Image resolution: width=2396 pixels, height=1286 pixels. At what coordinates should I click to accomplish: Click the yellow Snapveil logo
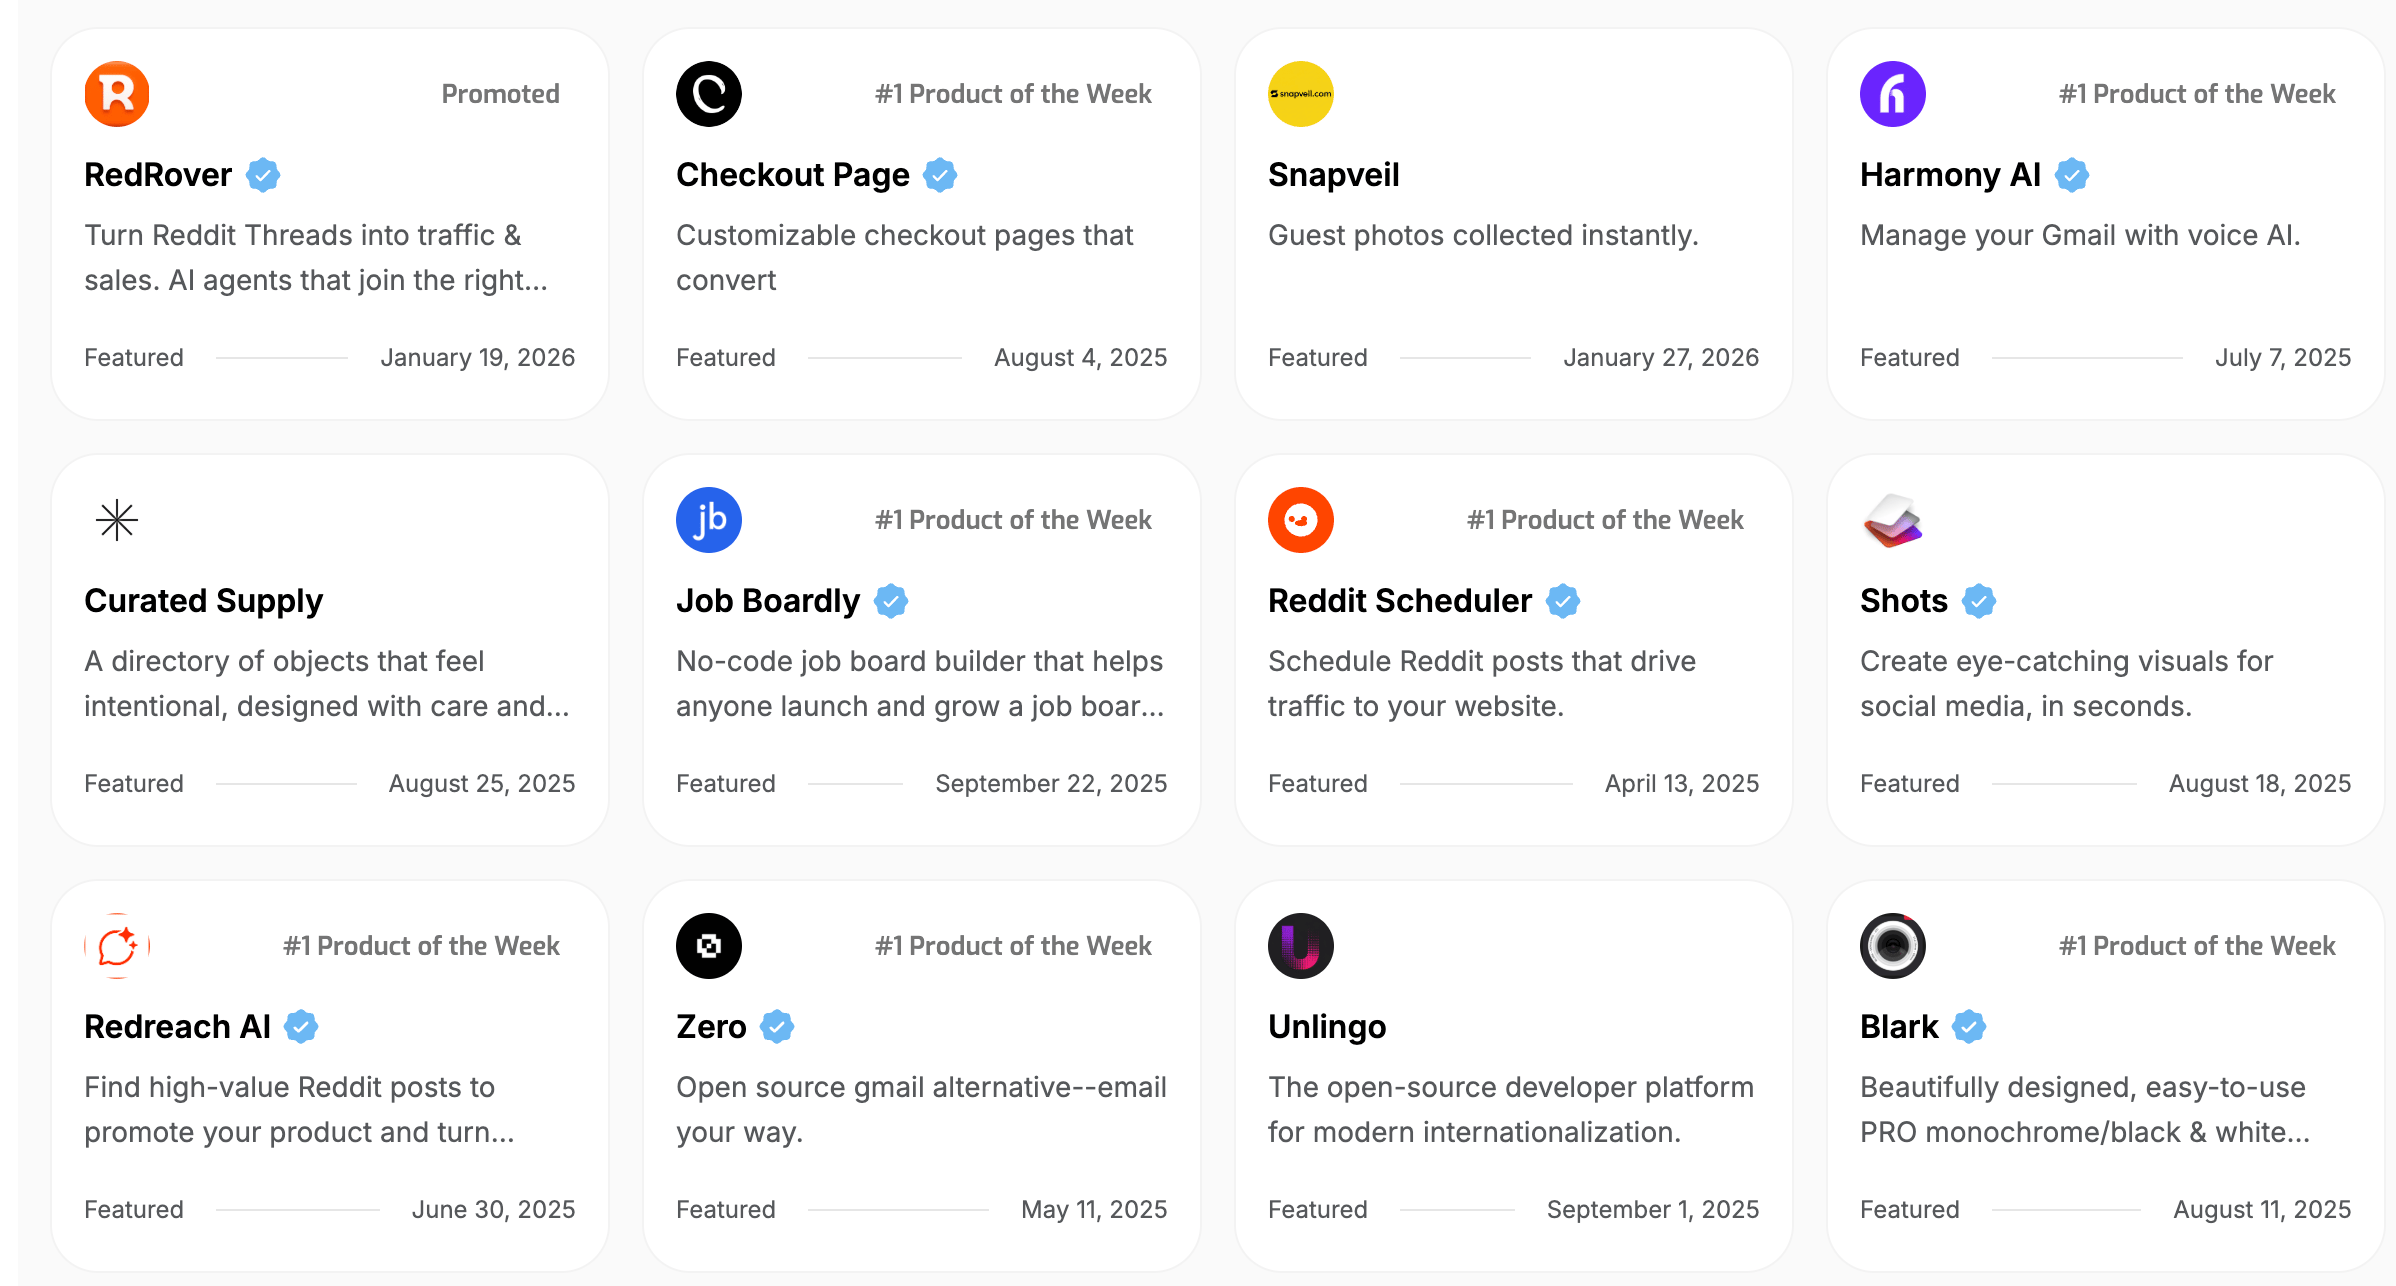tap(1301, 94)
